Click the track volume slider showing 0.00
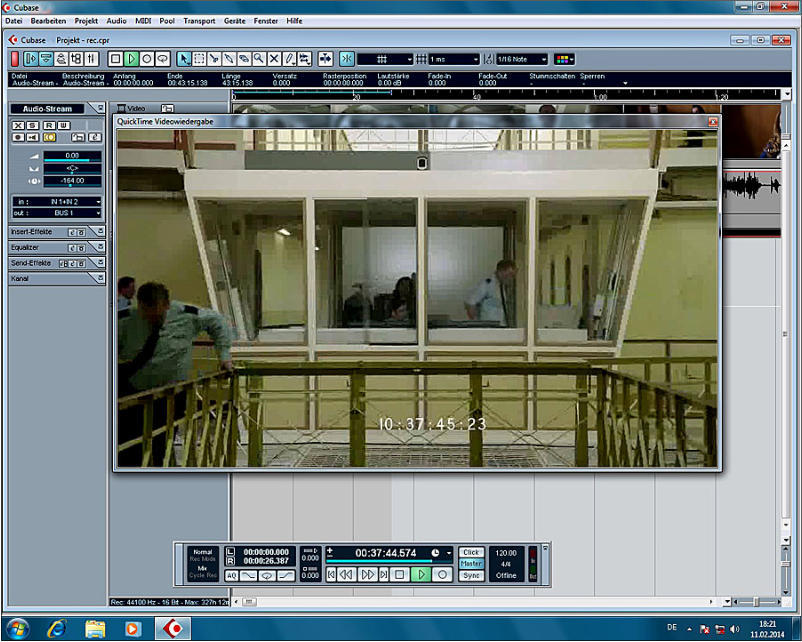 (x=72, y=156)
